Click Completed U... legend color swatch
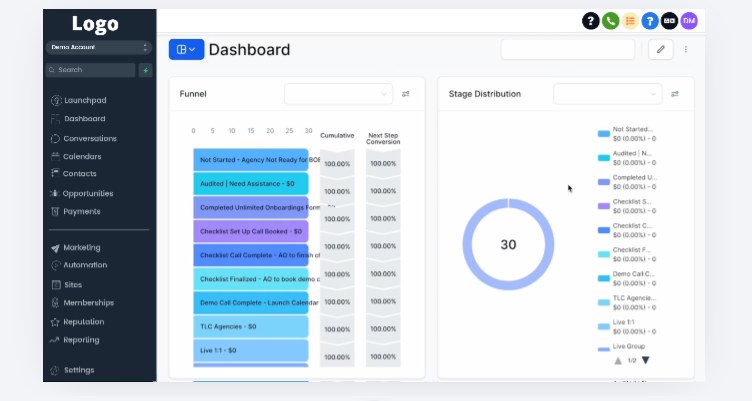Viewport: 752px width, 401px height. (604, 182)
